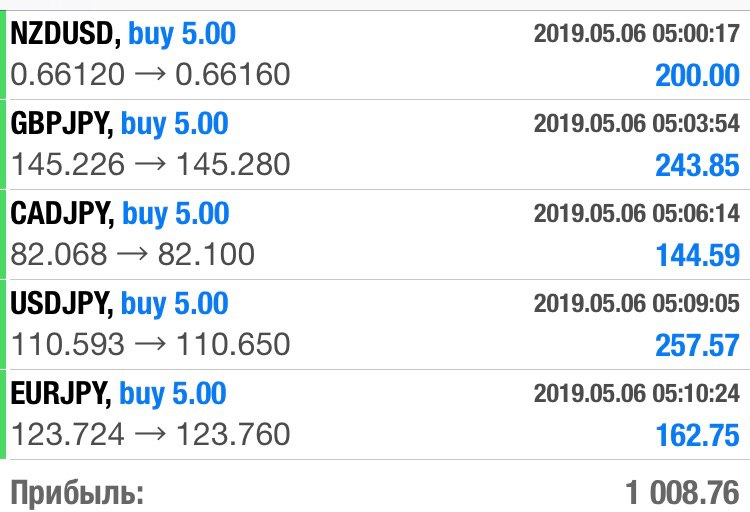Click the 243.85 profit value
Image resolution: width=750 pixels, height=512 pixels.
point(697,166)
